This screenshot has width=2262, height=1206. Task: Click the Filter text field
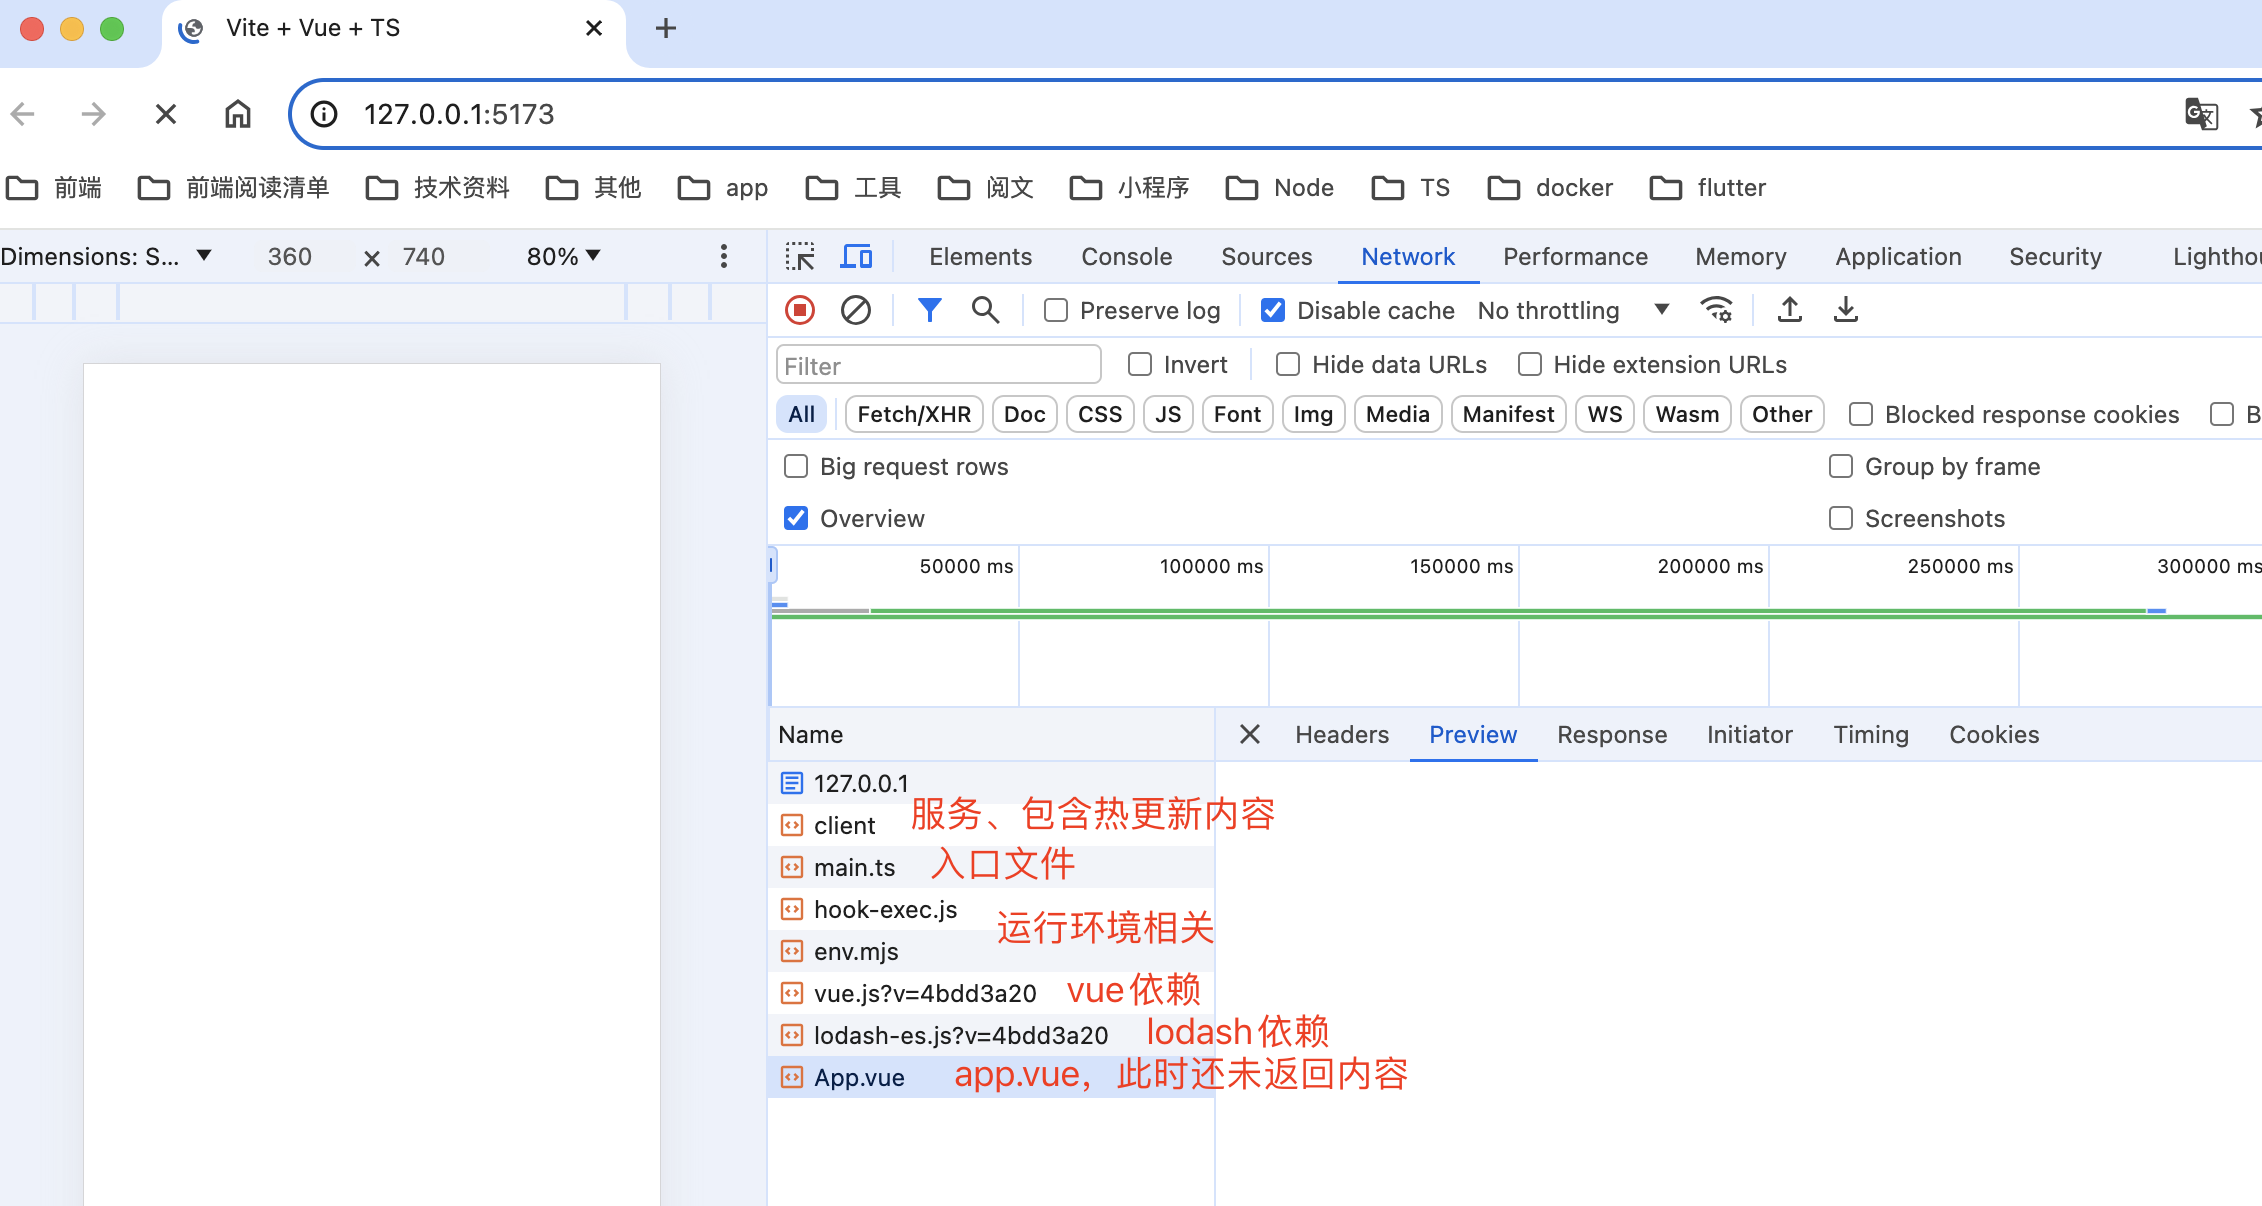[938, 366]
